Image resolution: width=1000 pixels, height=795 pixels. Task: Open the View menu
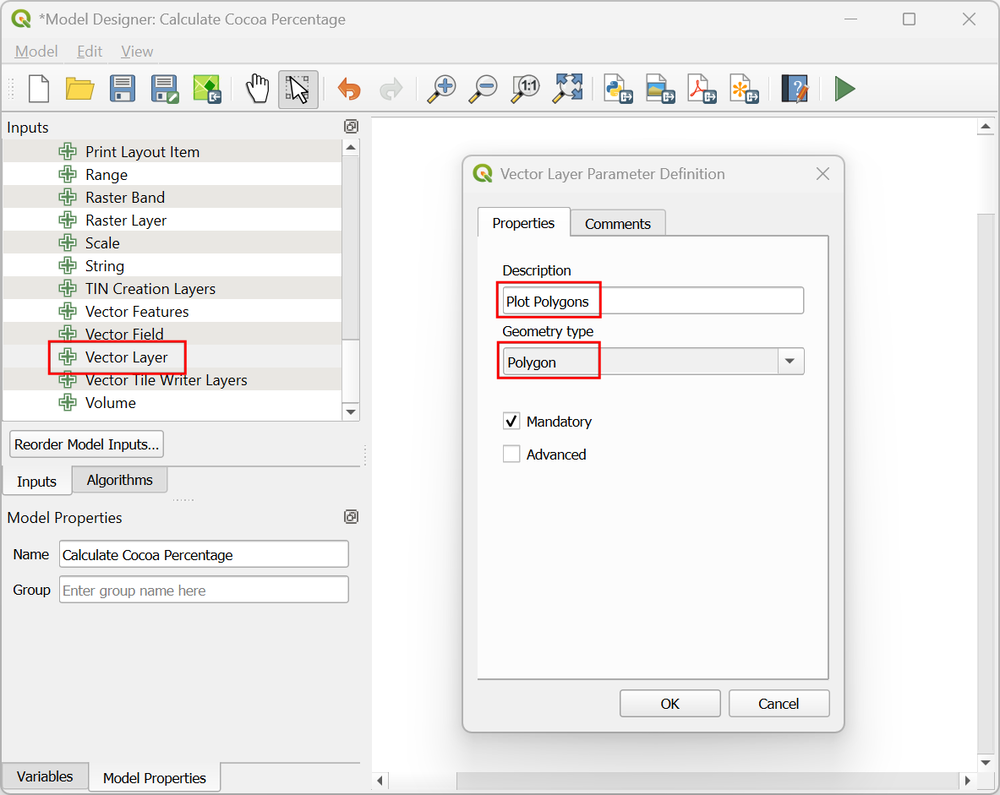pyautogui.click(x=137, y=51)
